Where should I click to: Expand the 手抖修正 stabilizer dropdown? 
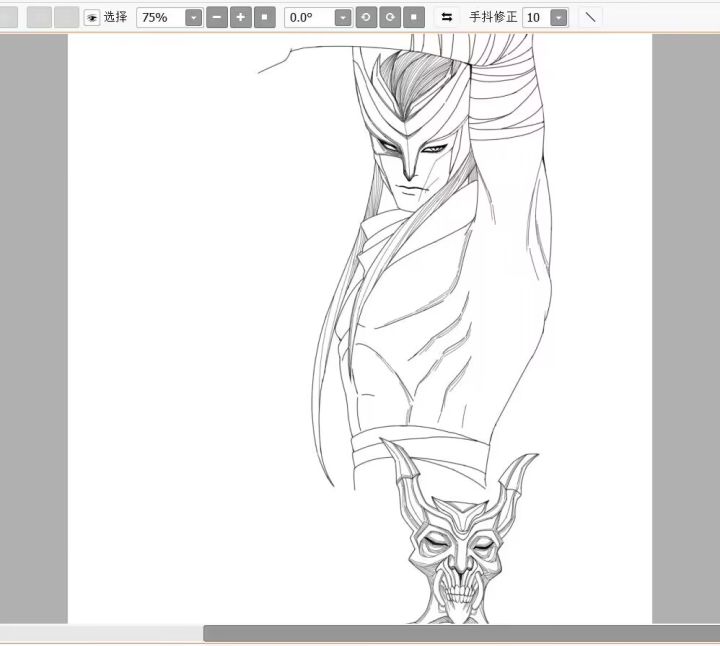tap(559, 18)
